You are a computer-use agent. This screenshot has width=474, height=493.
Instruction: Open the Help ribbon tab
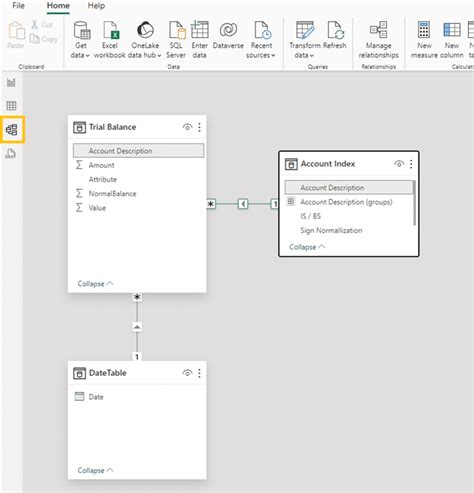point(96,6)
